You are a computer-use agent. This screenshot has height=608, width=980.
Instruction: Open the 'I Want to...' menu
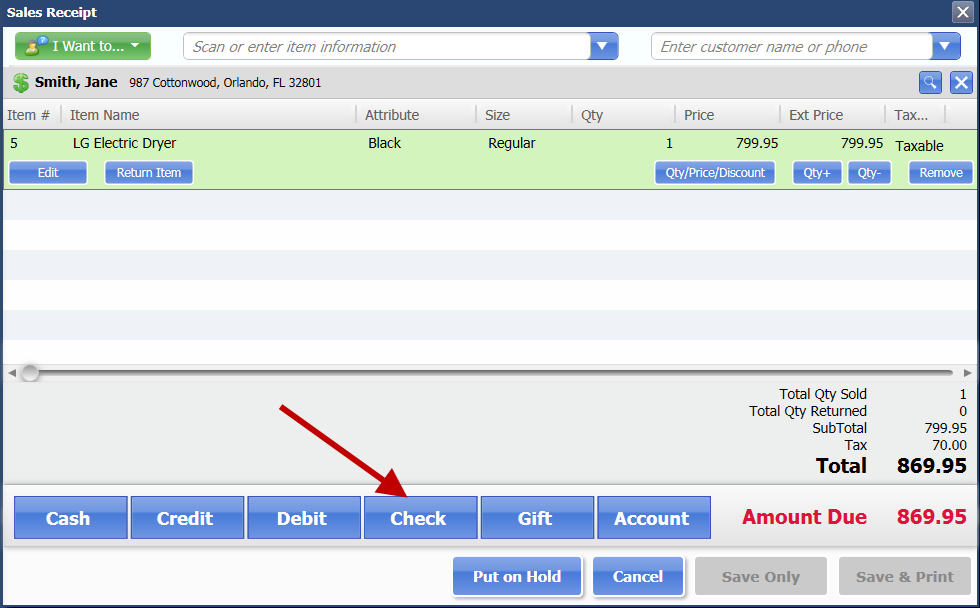point(83,46)
